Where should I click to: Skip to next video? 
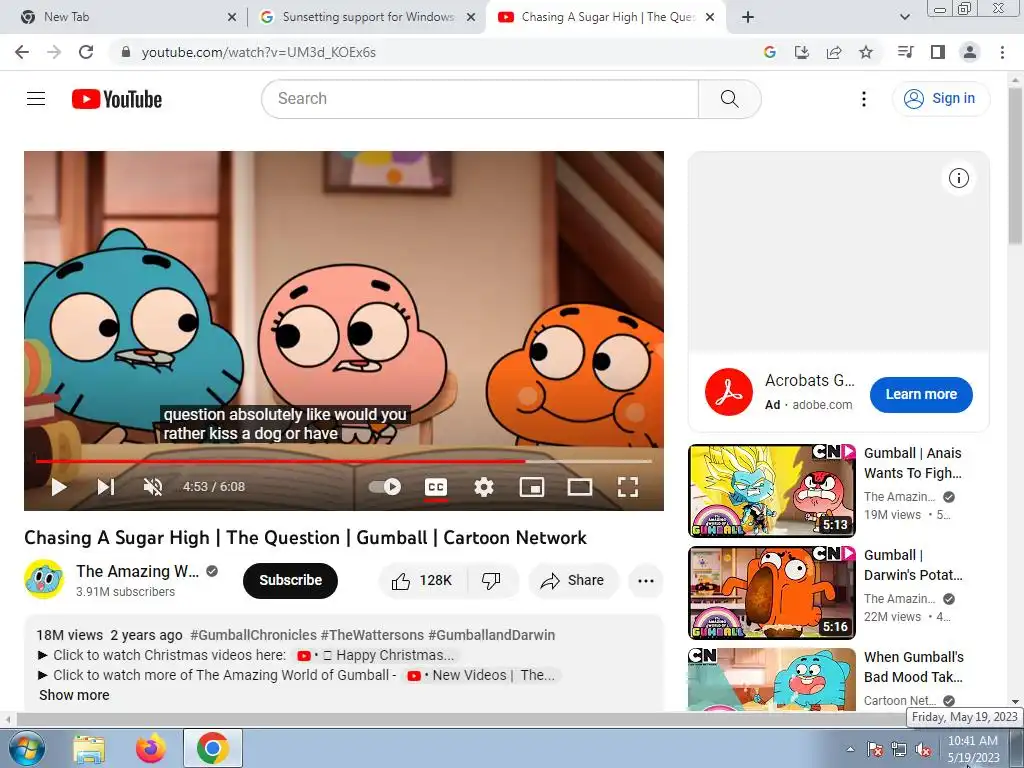tap(106, 487)
